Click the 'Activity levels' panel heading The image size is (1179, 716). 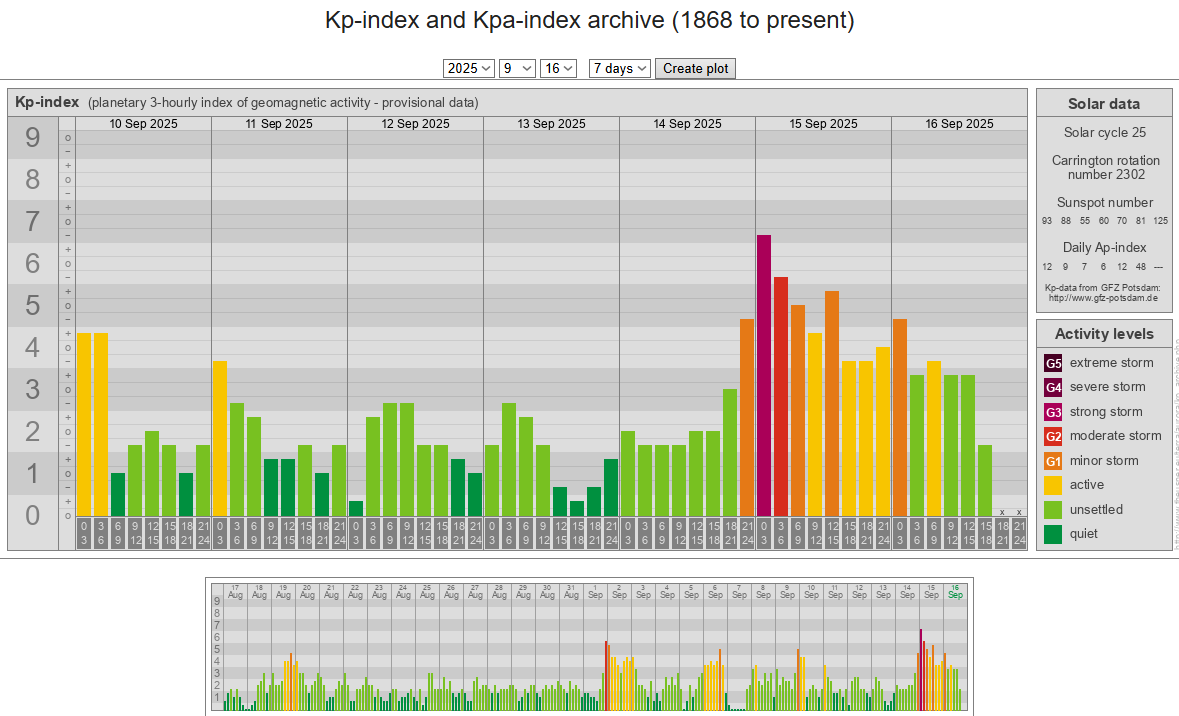tap(1104, 334)
